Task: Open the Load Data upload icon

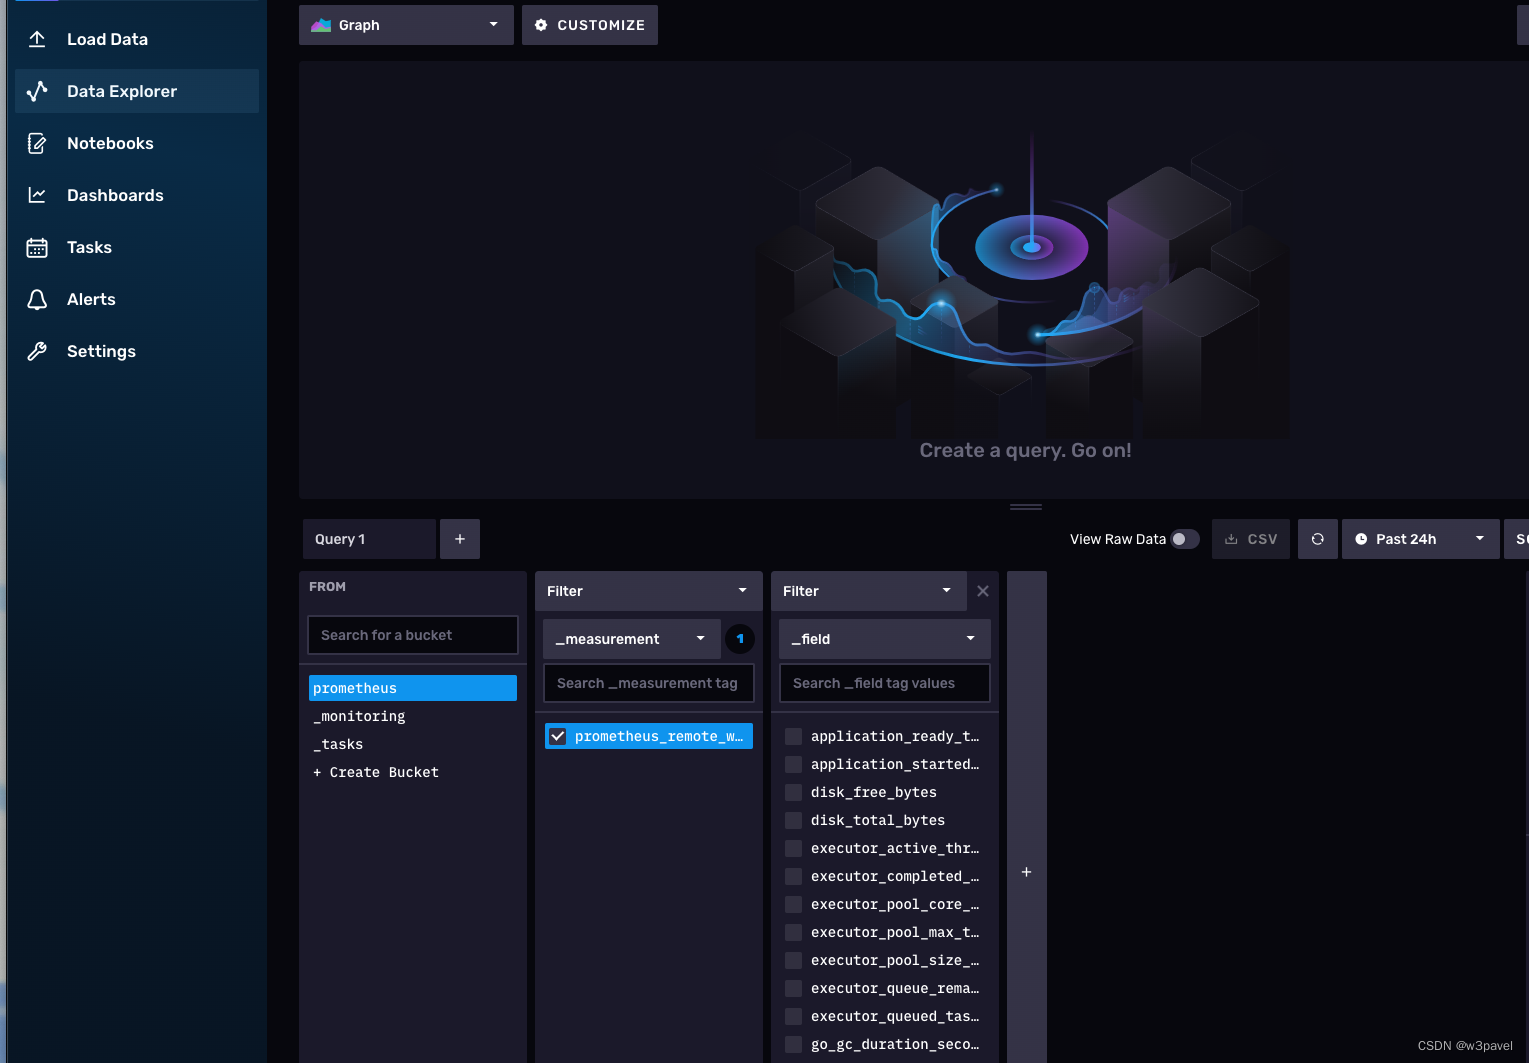Action: pos(37,39)
